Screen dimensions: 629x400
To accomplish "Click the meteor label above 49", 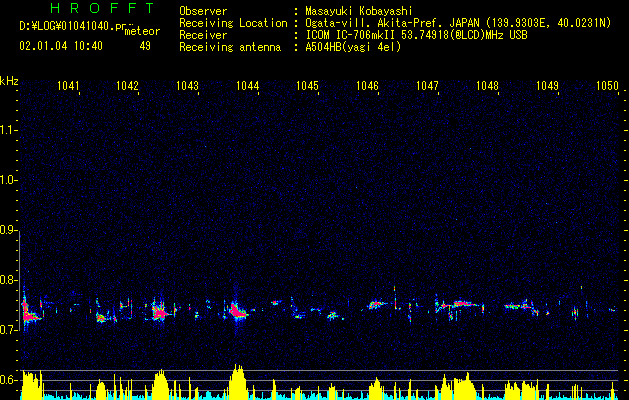I will pyautogui.click(x=142, y=31).
